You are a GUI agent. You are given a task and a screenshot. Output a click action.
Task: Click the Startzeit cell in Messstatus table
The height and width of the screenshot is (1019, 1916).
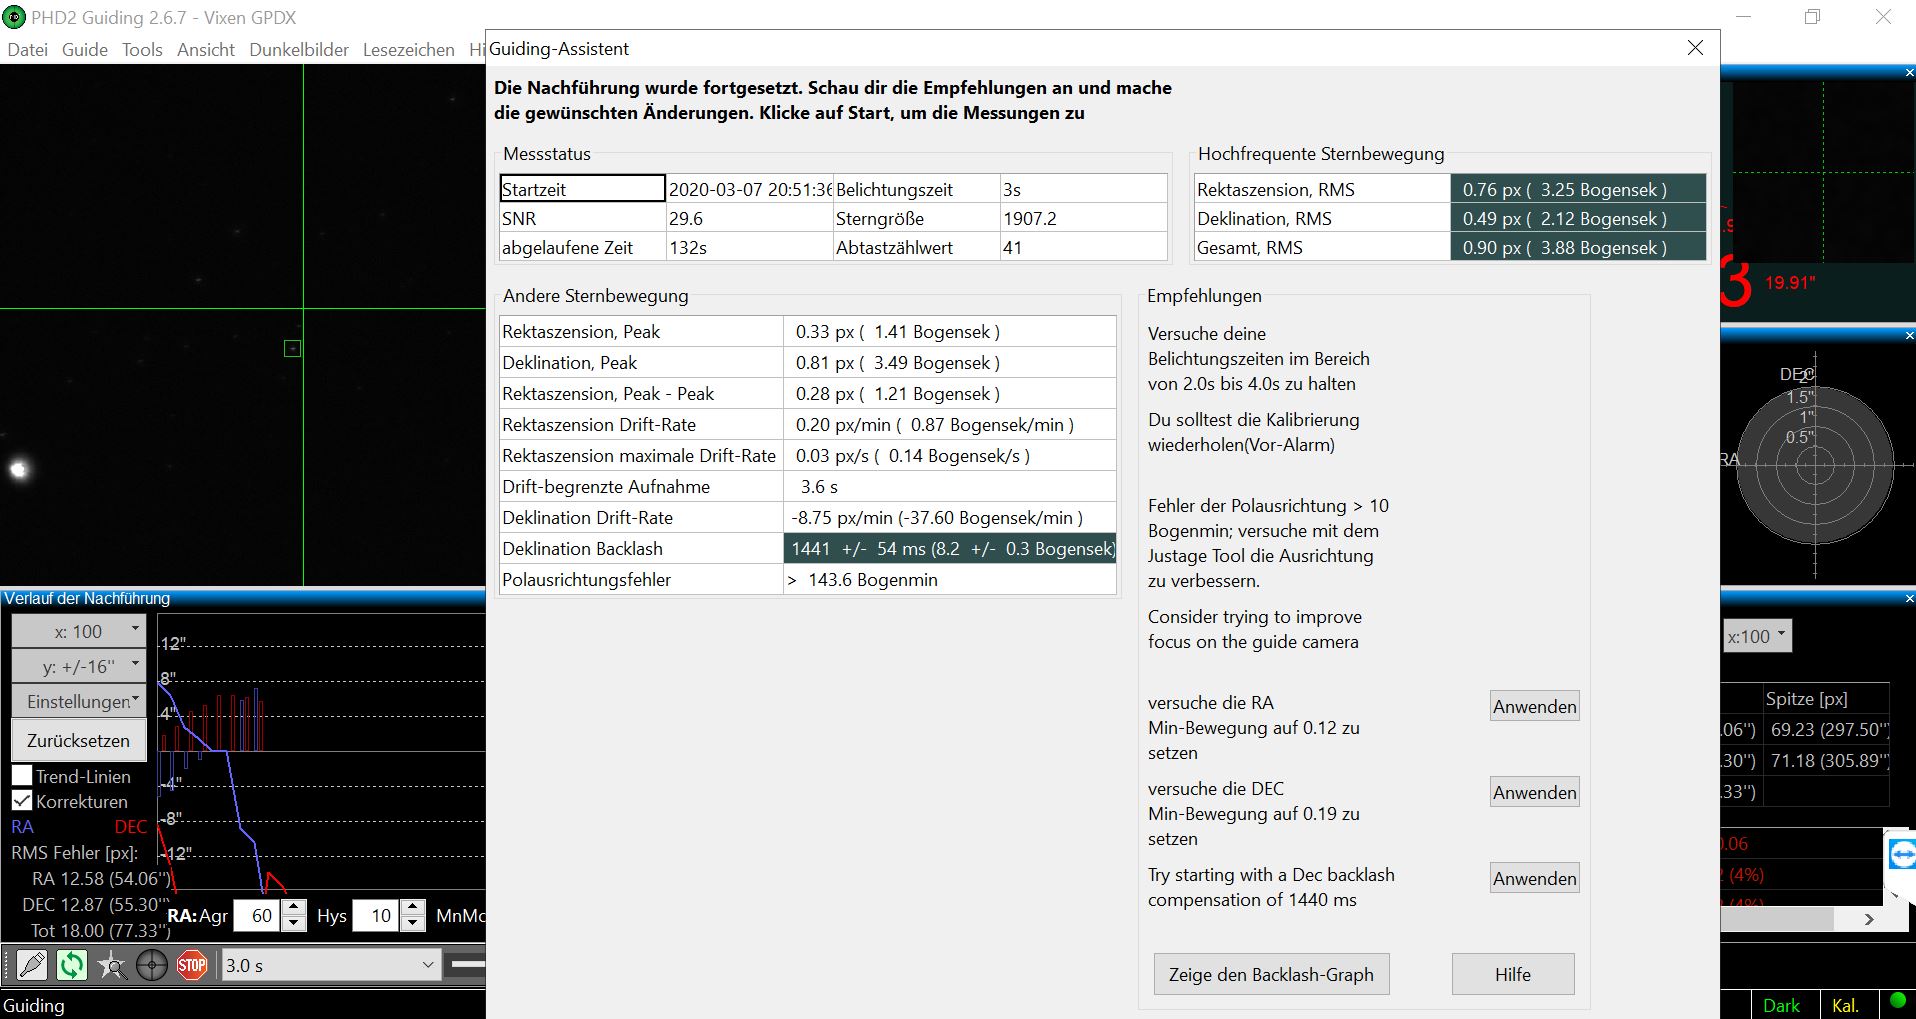click(x=582, y=189)
